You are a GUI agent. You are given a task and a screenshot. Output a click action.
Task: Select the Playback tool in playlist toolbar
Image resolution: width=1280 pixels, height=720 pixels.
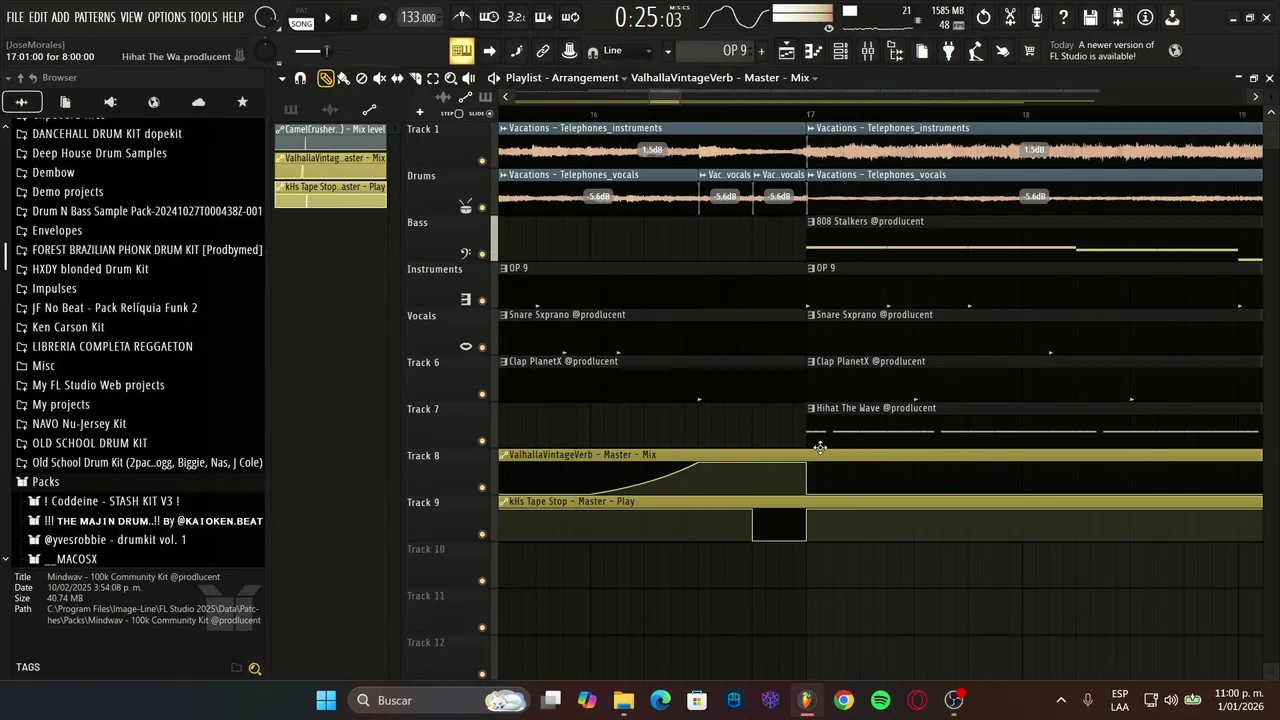pos(469,78)
